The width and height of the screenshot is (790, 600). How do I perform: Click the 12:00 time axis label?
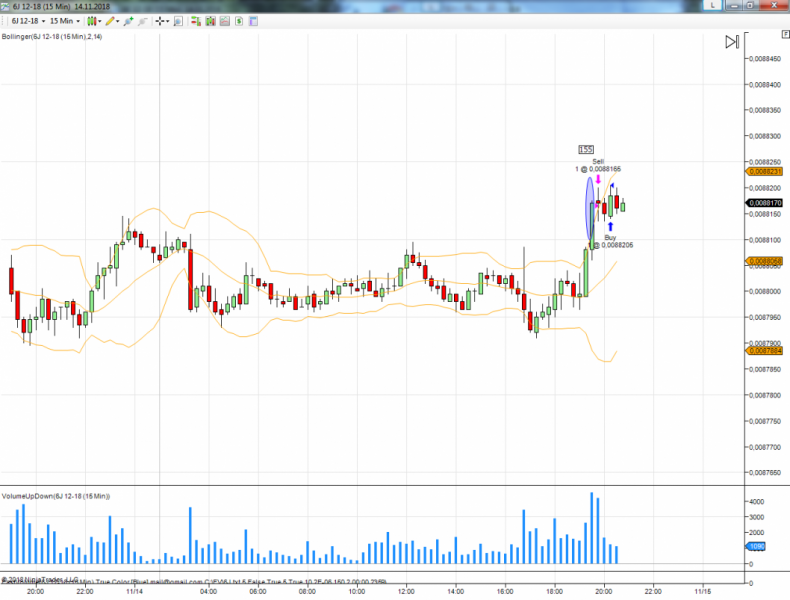point(406,591)
